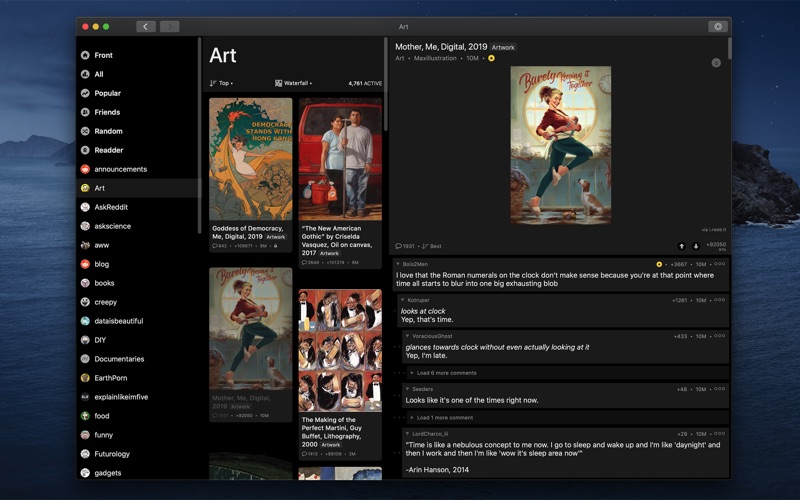
Task: Open the Readder subreddit icon
Action: click(85, 150)
